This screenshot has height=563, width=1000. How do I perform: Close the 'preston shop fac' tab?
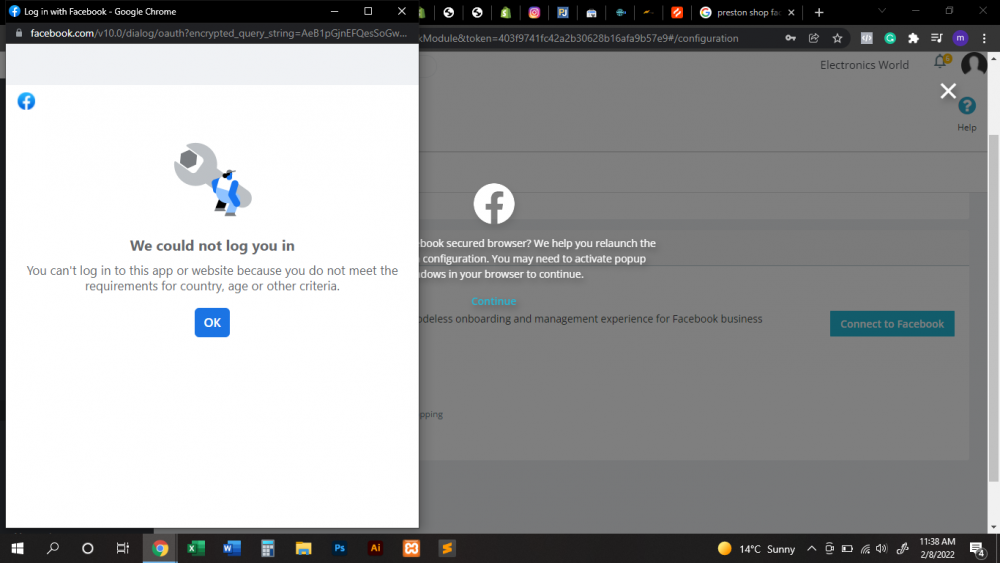point(791,12)
